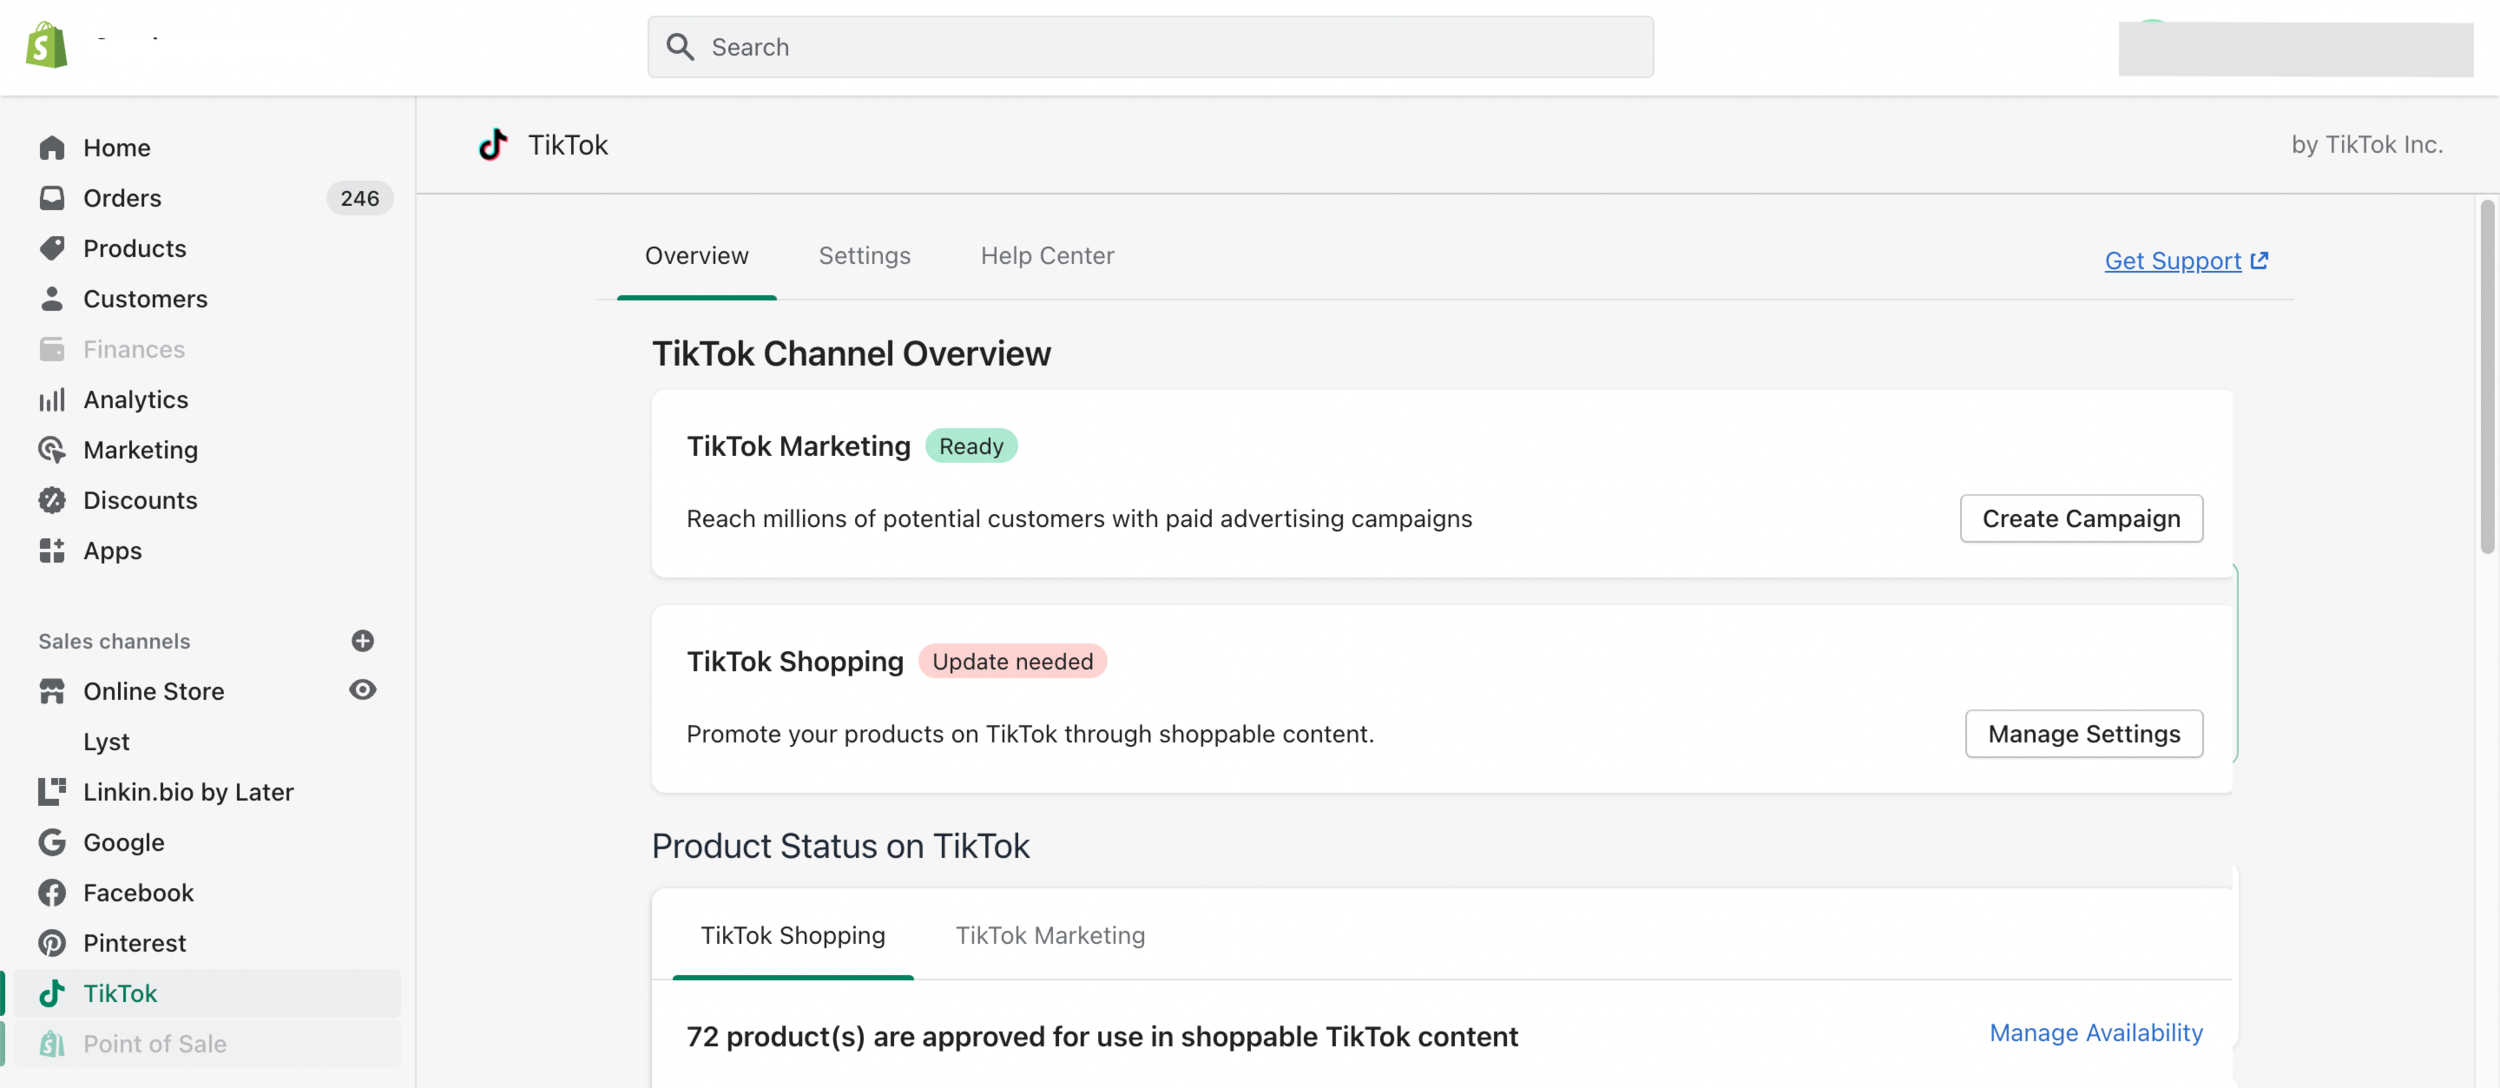Select the Lyst sales channel

[106, 741]
